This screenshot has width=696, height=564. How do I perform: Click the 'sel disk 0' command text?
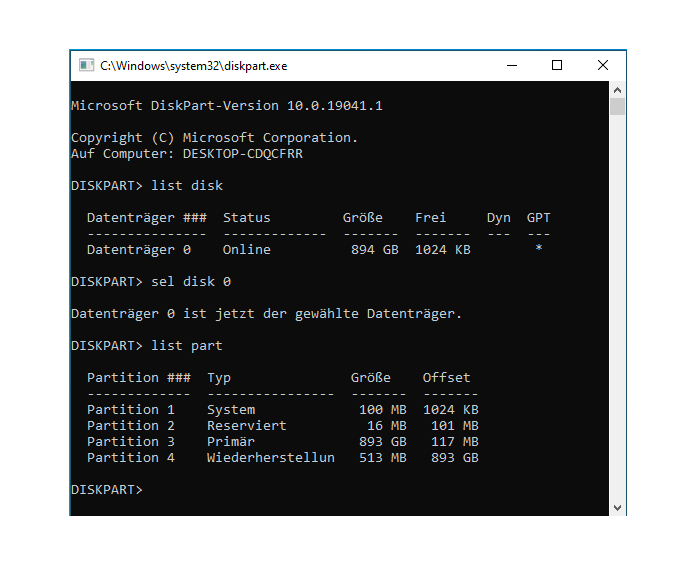click(x=191, y=282)
